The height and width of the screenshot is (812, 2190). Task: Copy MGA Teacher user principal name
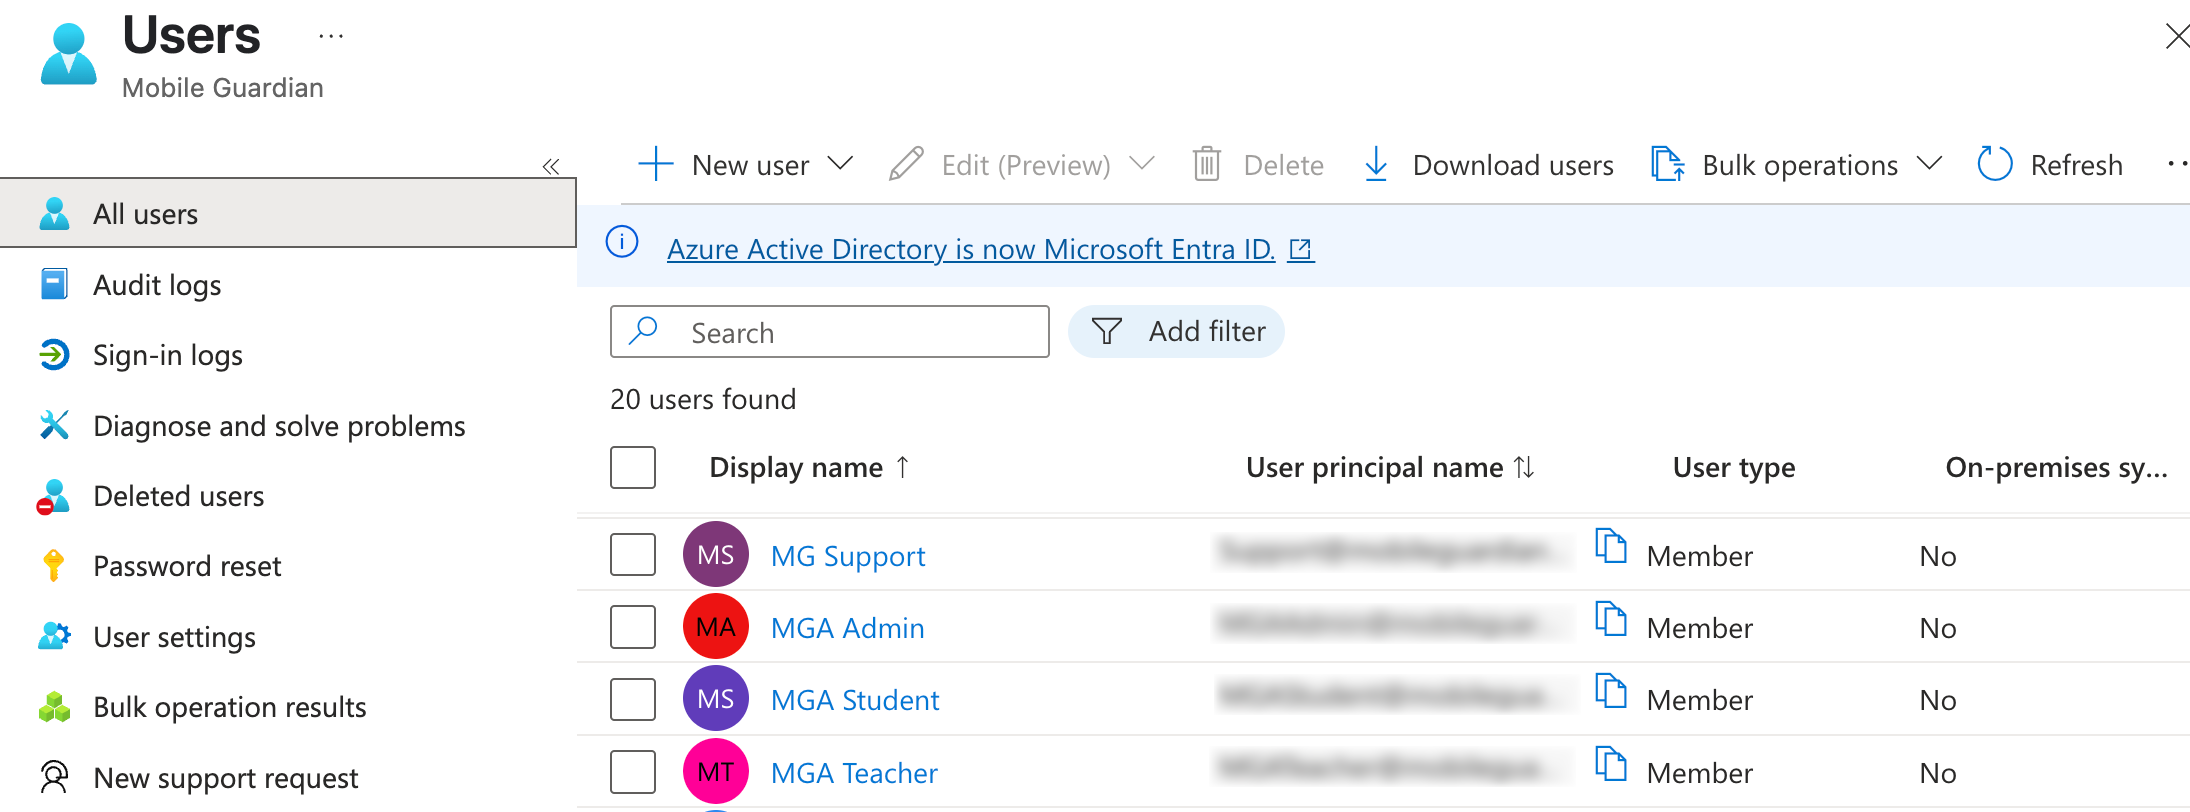click(1610, 764)
